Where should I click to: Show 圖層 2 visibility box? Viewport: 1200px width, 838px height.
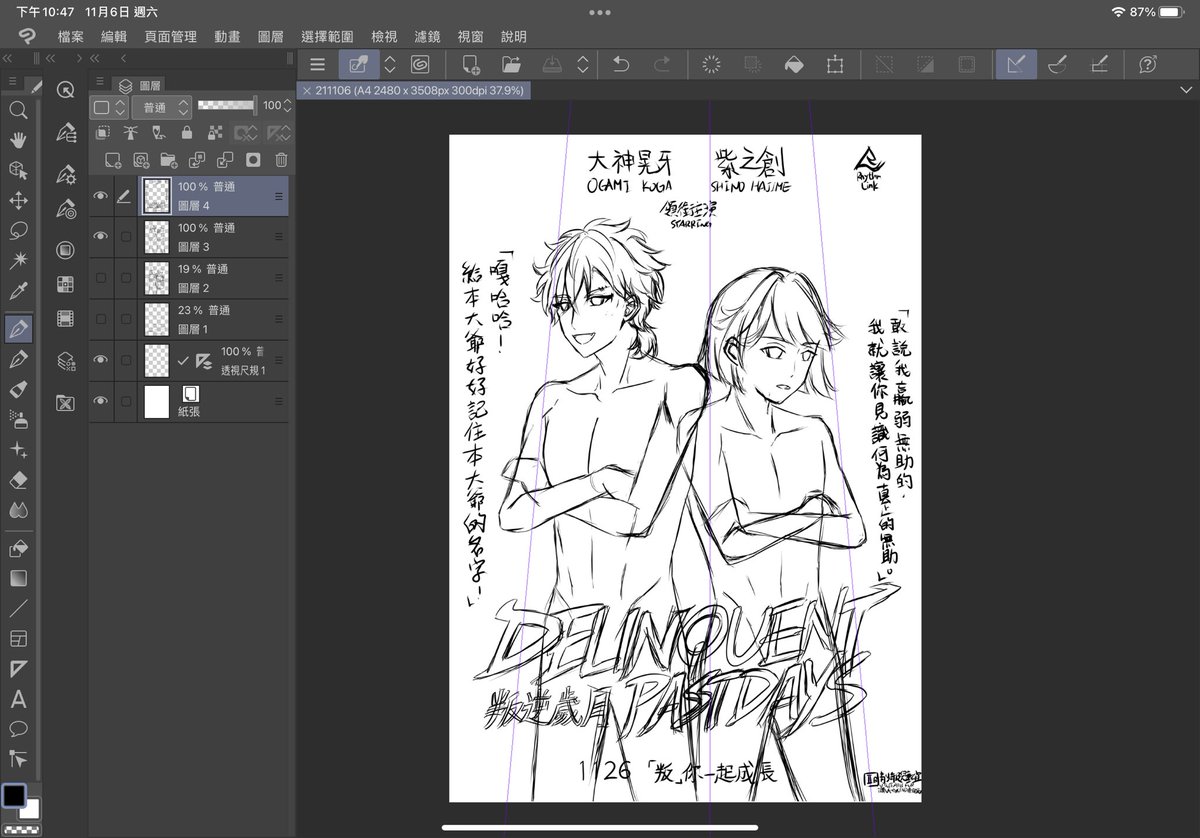[100, 278]
